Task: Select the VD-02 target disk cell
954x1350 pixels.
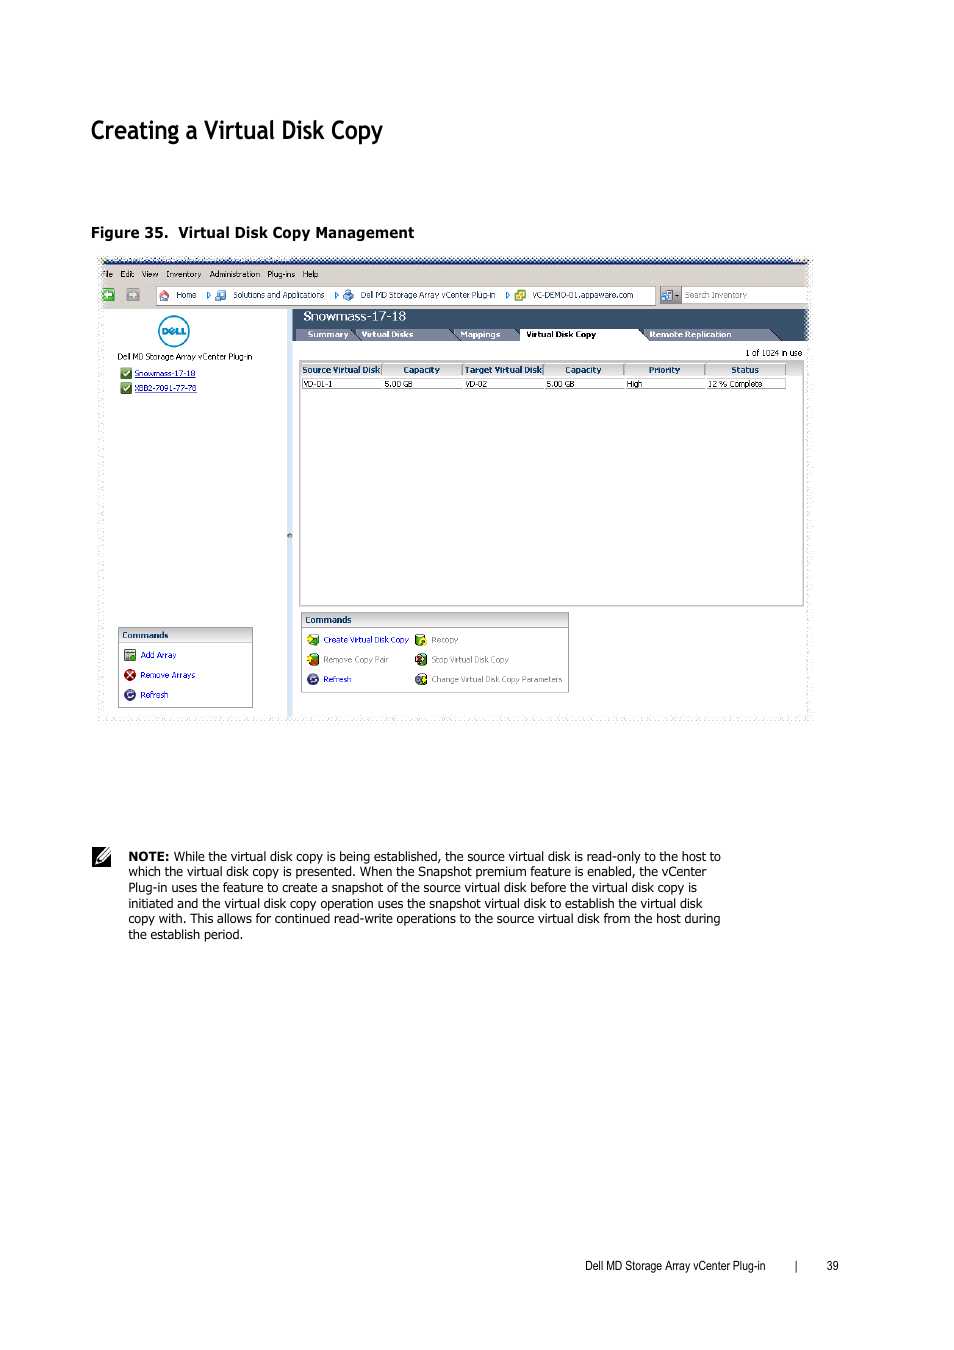Action: (x=504, y=384)
